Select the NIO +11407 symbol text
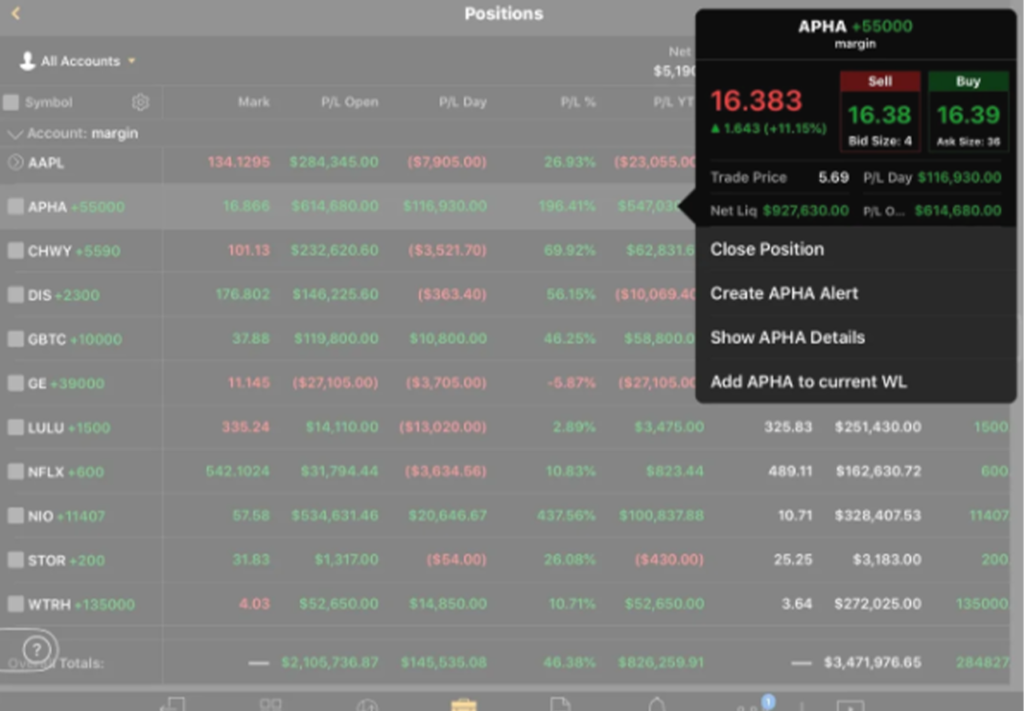 pos(66,516)
